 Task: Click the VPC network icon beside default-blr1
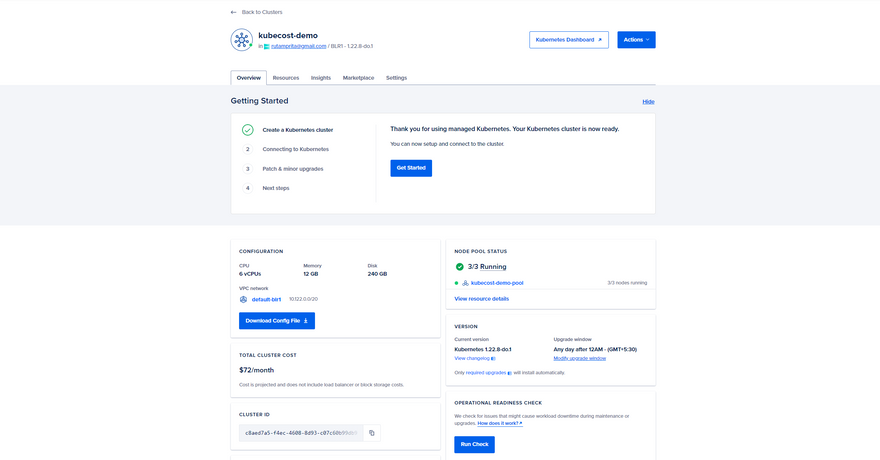243,299
